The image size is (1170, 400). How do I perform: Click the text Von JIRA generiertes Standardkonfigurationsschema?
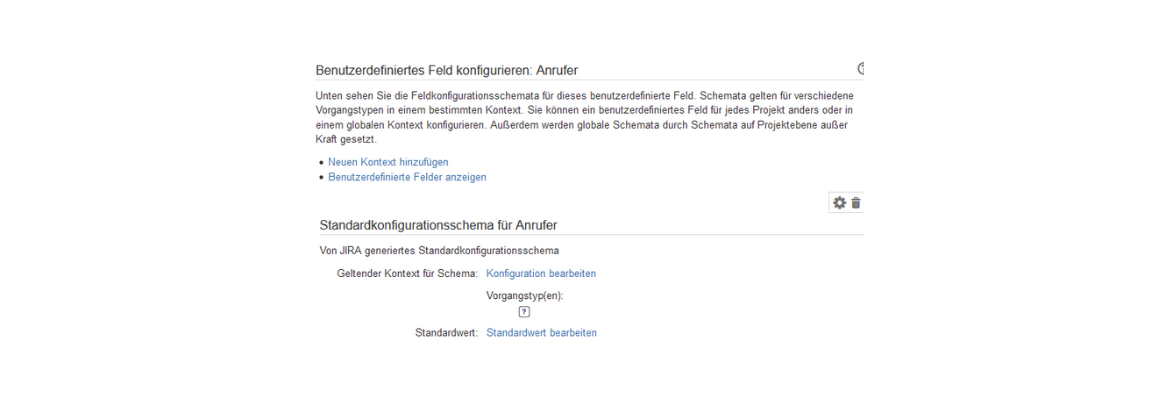[437, 251]
